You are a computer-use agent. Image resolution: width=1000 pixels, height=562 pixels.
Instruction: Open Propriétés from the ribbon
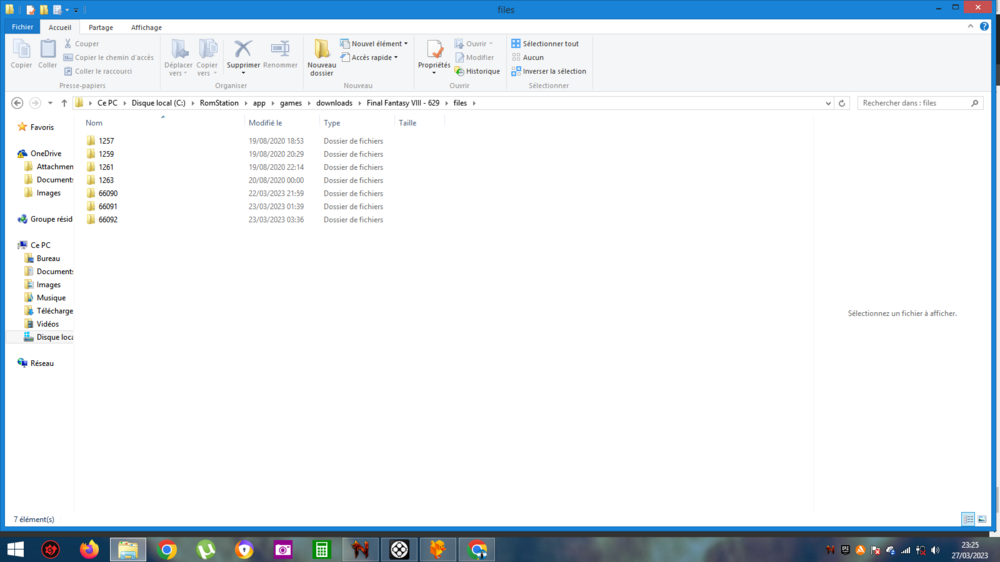434,50
